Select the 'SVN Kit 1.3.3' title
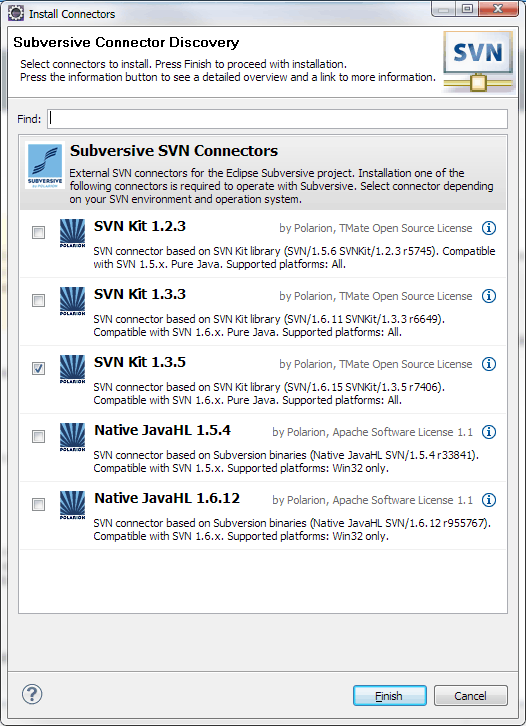The image size is (526, 726). tap(140, 294)
